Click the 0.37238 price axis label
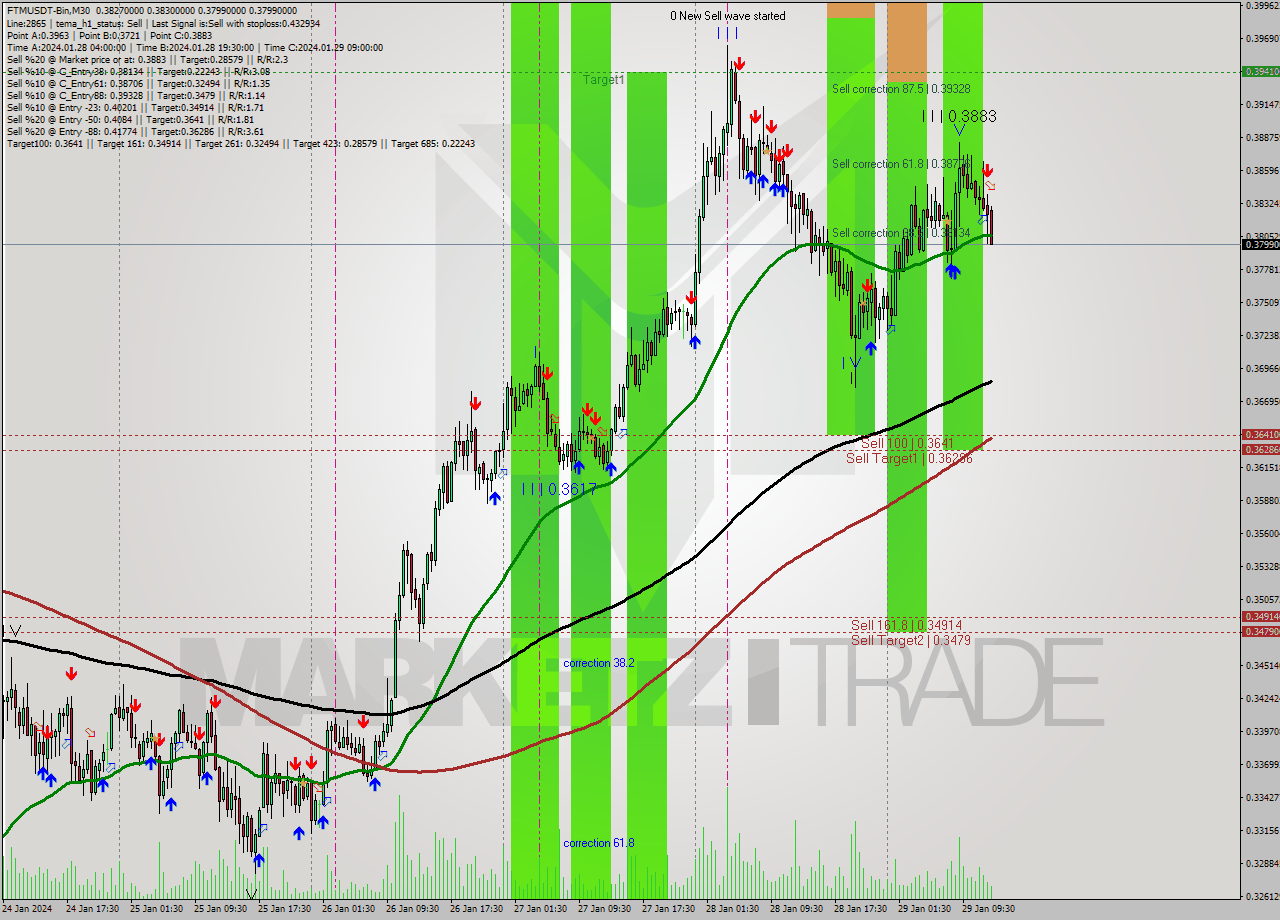The height and width of the screenshot is (920, 1280). coord(1262,336)
